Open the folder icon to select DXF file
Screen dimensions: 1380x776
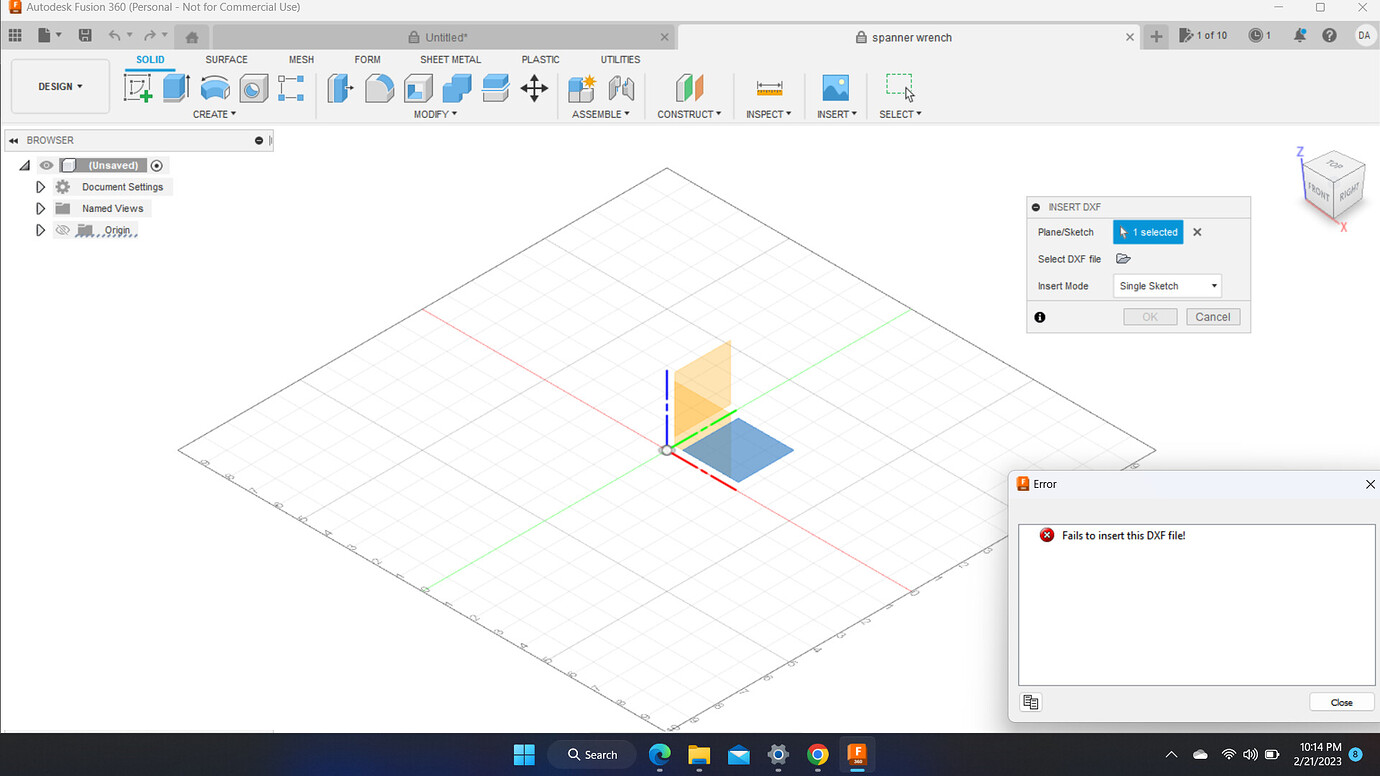point(1123,258)
